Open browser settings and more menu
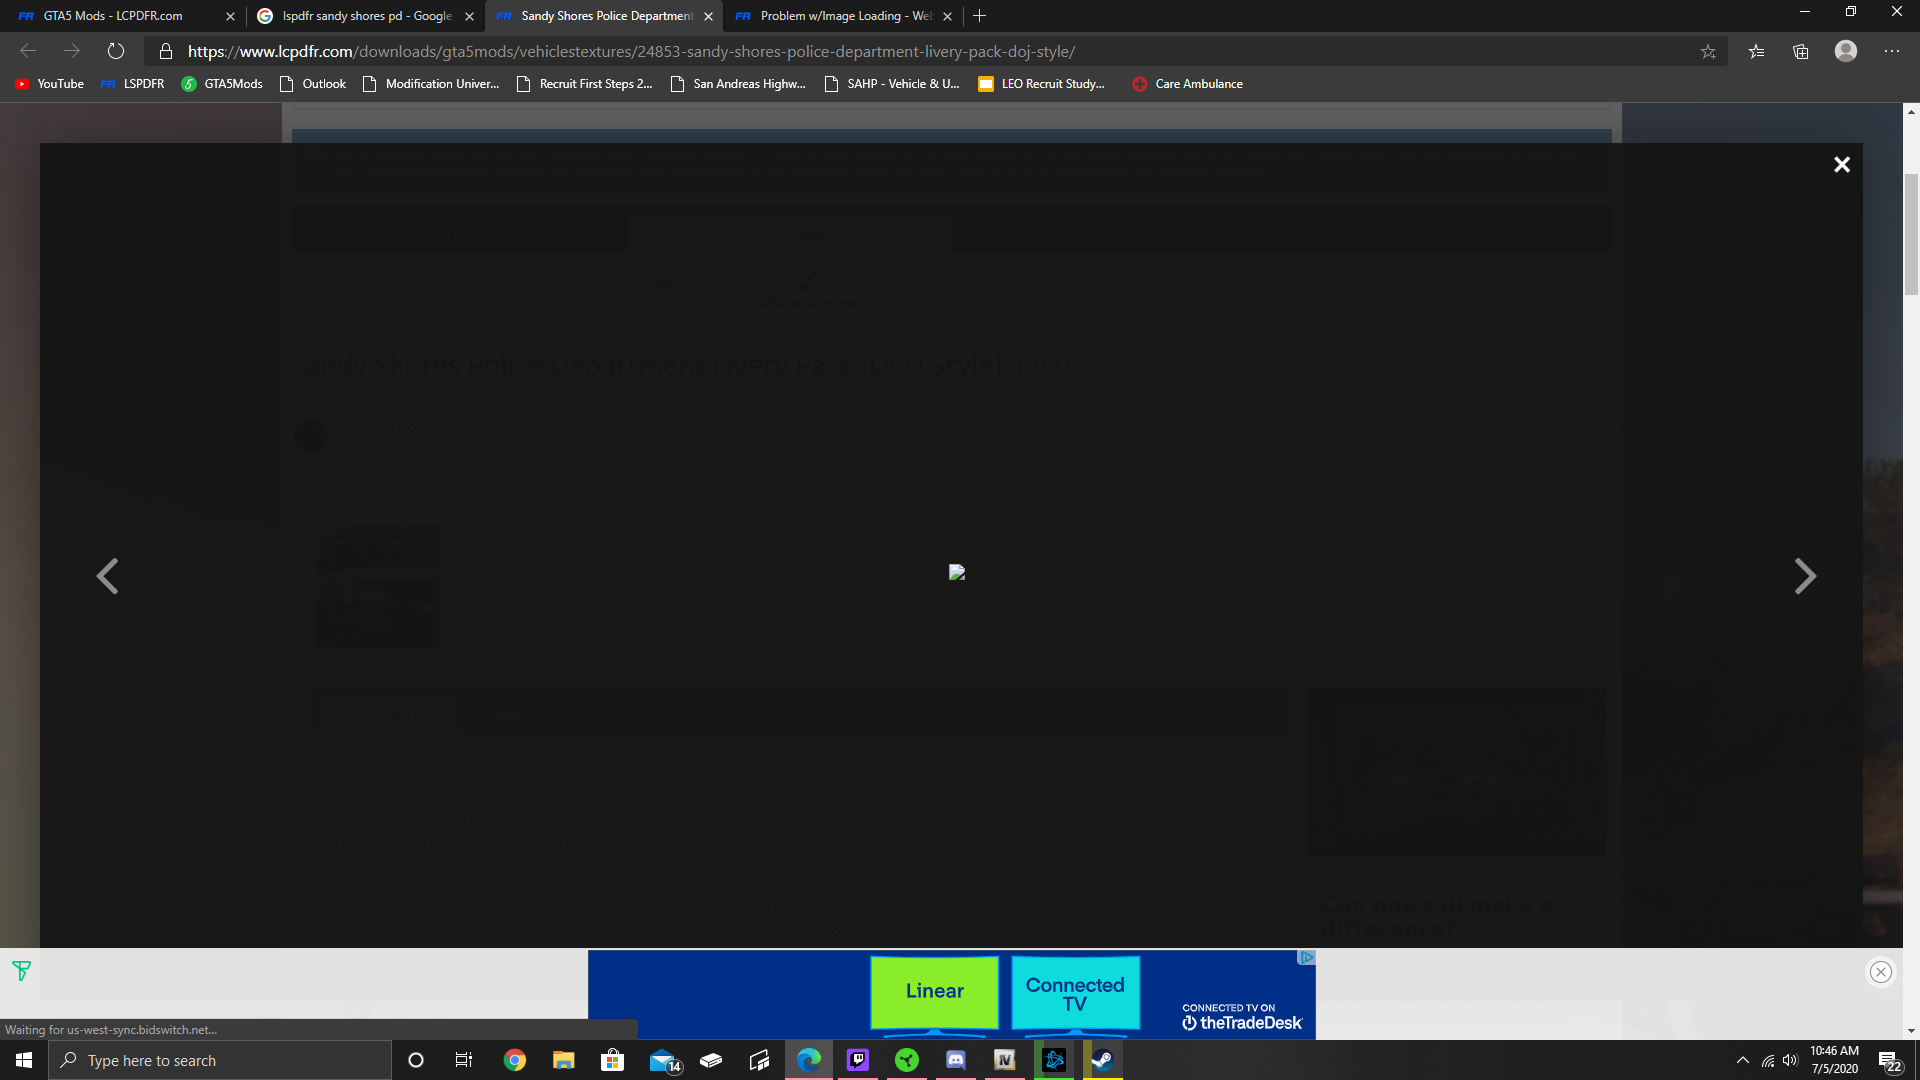 point(1891,51)
